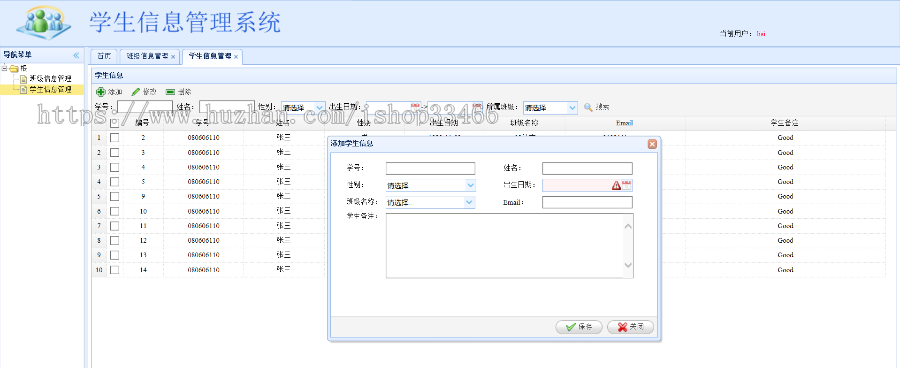900x368 pixels.
Task: Click the green plus Add toolbar button
Action: coord(108,92)
